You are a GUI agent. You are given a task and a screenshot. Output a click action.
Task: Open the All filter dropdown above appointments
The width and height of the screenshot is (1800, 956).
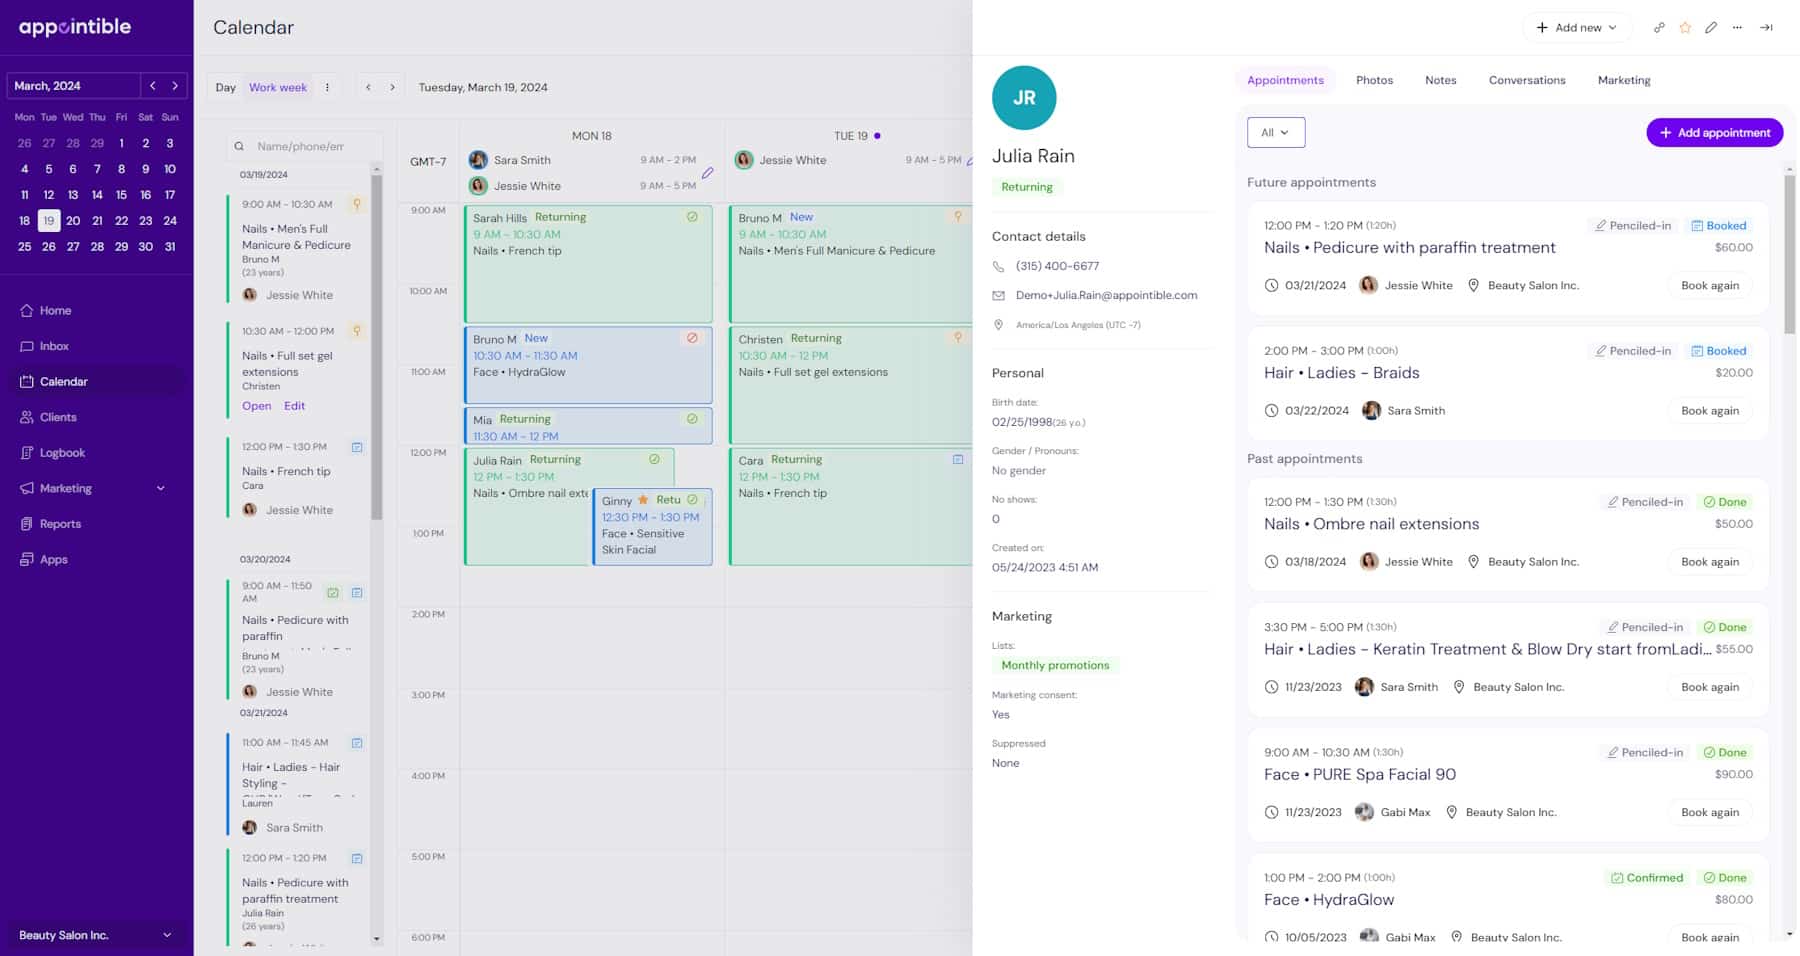click(x=1276, y=132)
